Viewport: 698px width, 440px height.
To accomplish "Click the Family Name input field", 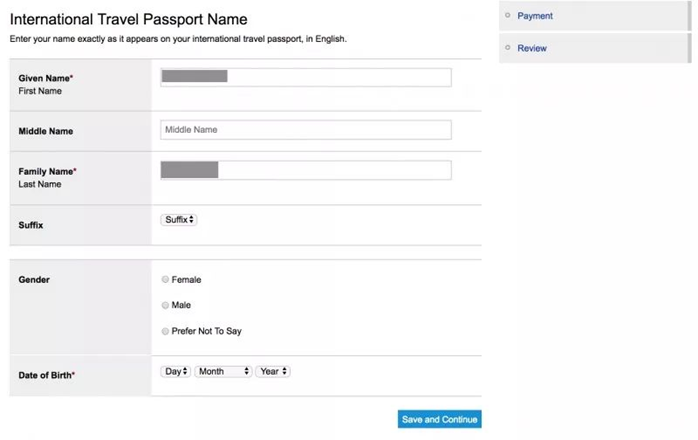I will tap(305, 170).
